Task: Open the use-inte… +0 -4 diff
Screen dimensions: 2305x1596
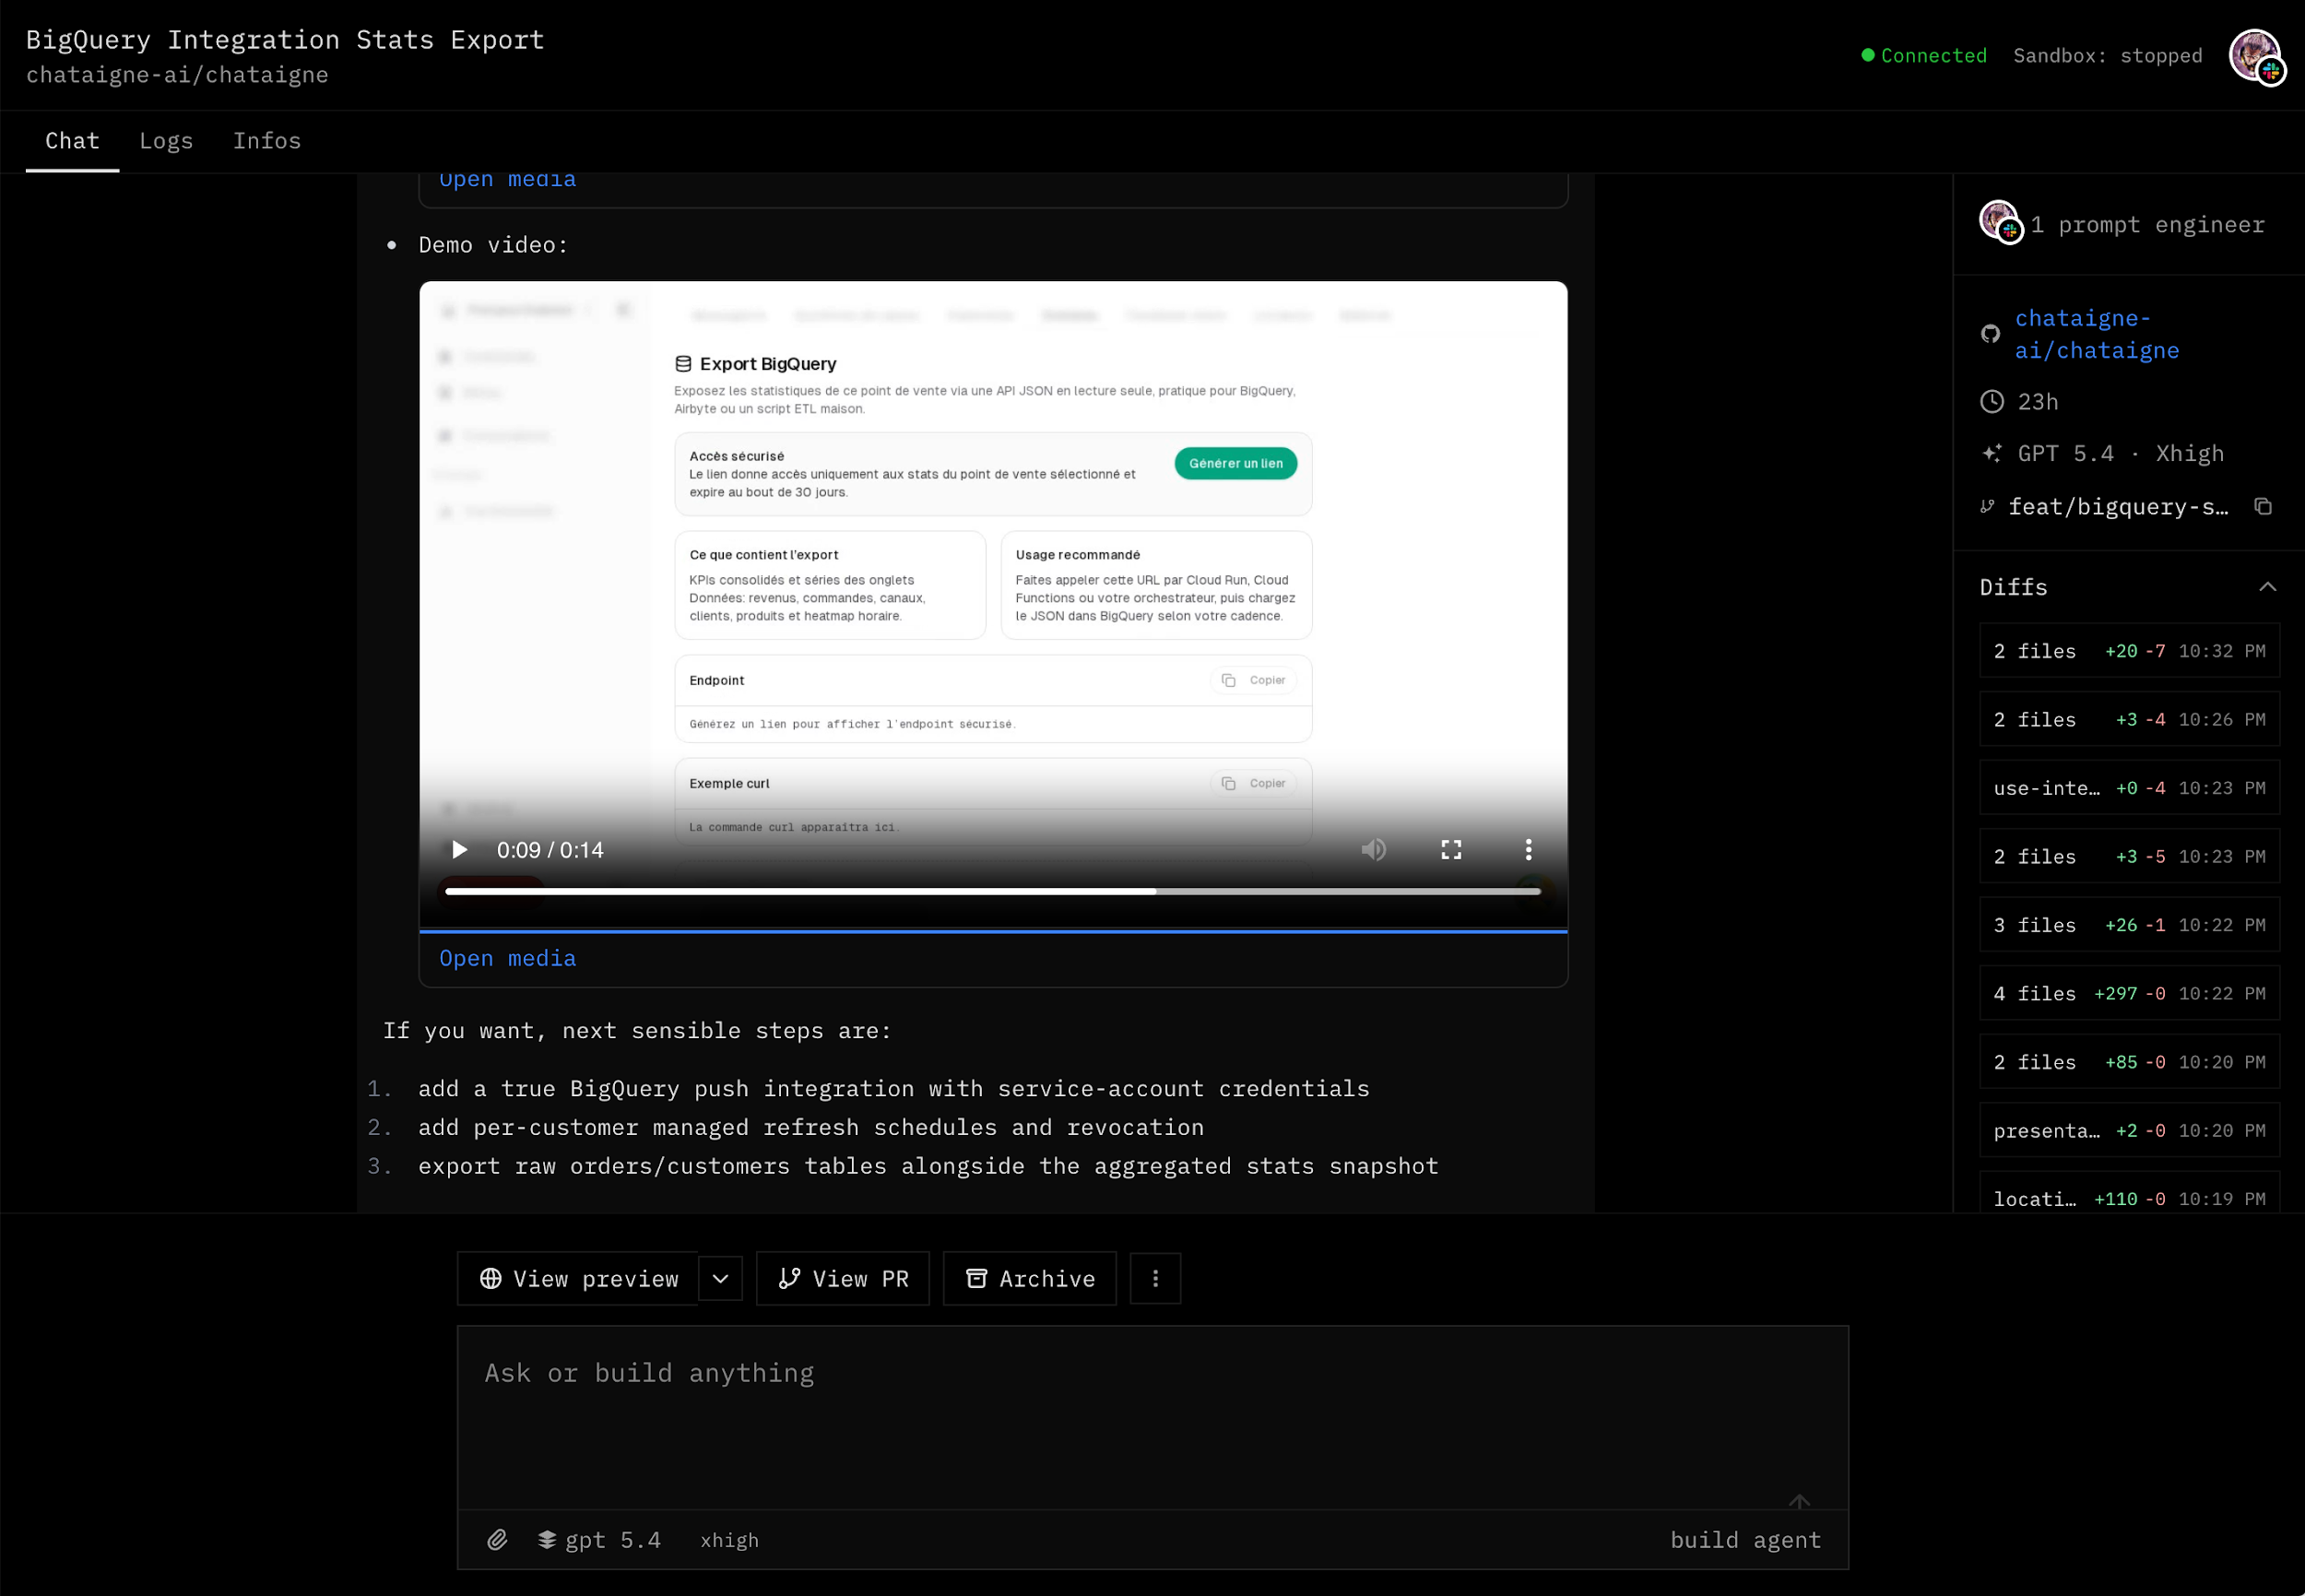Action: [x=2129, y=788]
